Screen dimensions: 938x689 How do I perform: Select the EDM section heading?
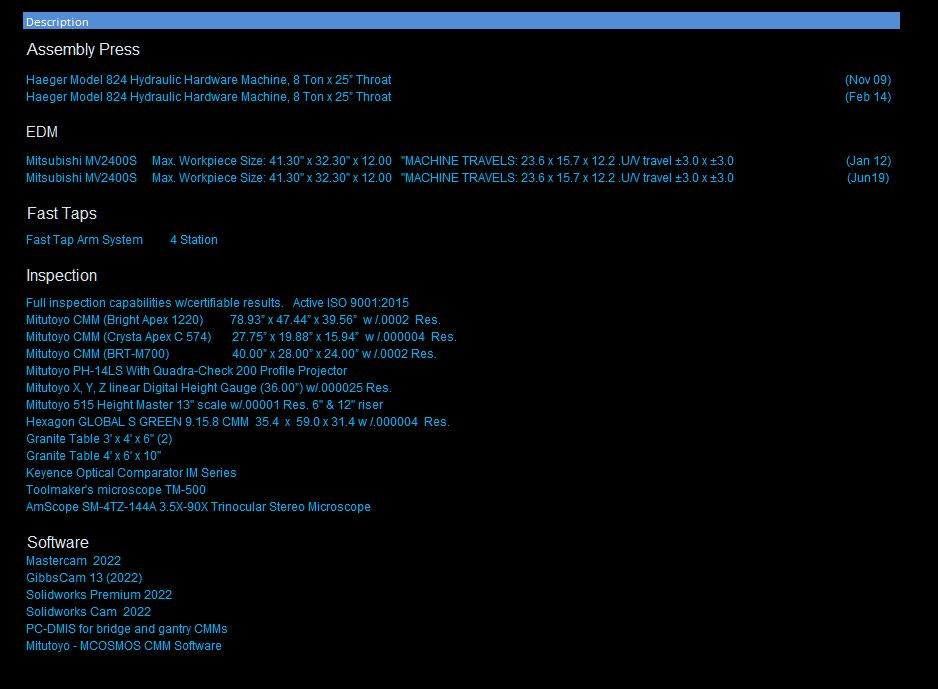pos(42,132)
